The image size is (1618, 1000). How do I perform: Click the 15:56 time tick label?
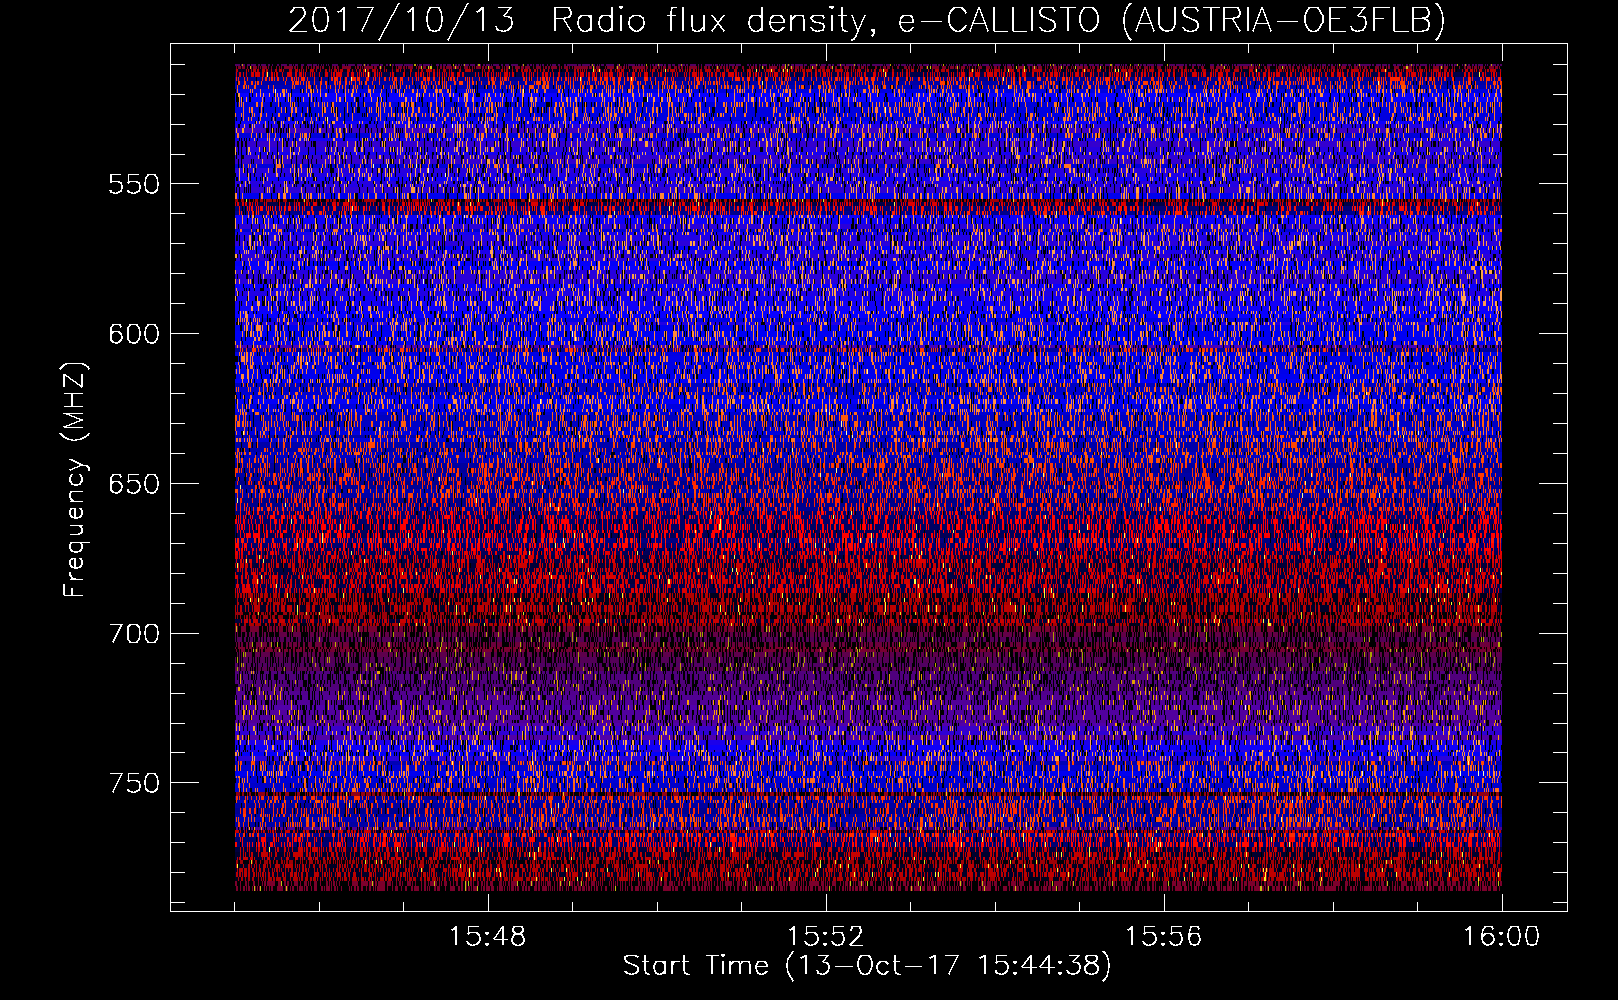coord(1163,937)
